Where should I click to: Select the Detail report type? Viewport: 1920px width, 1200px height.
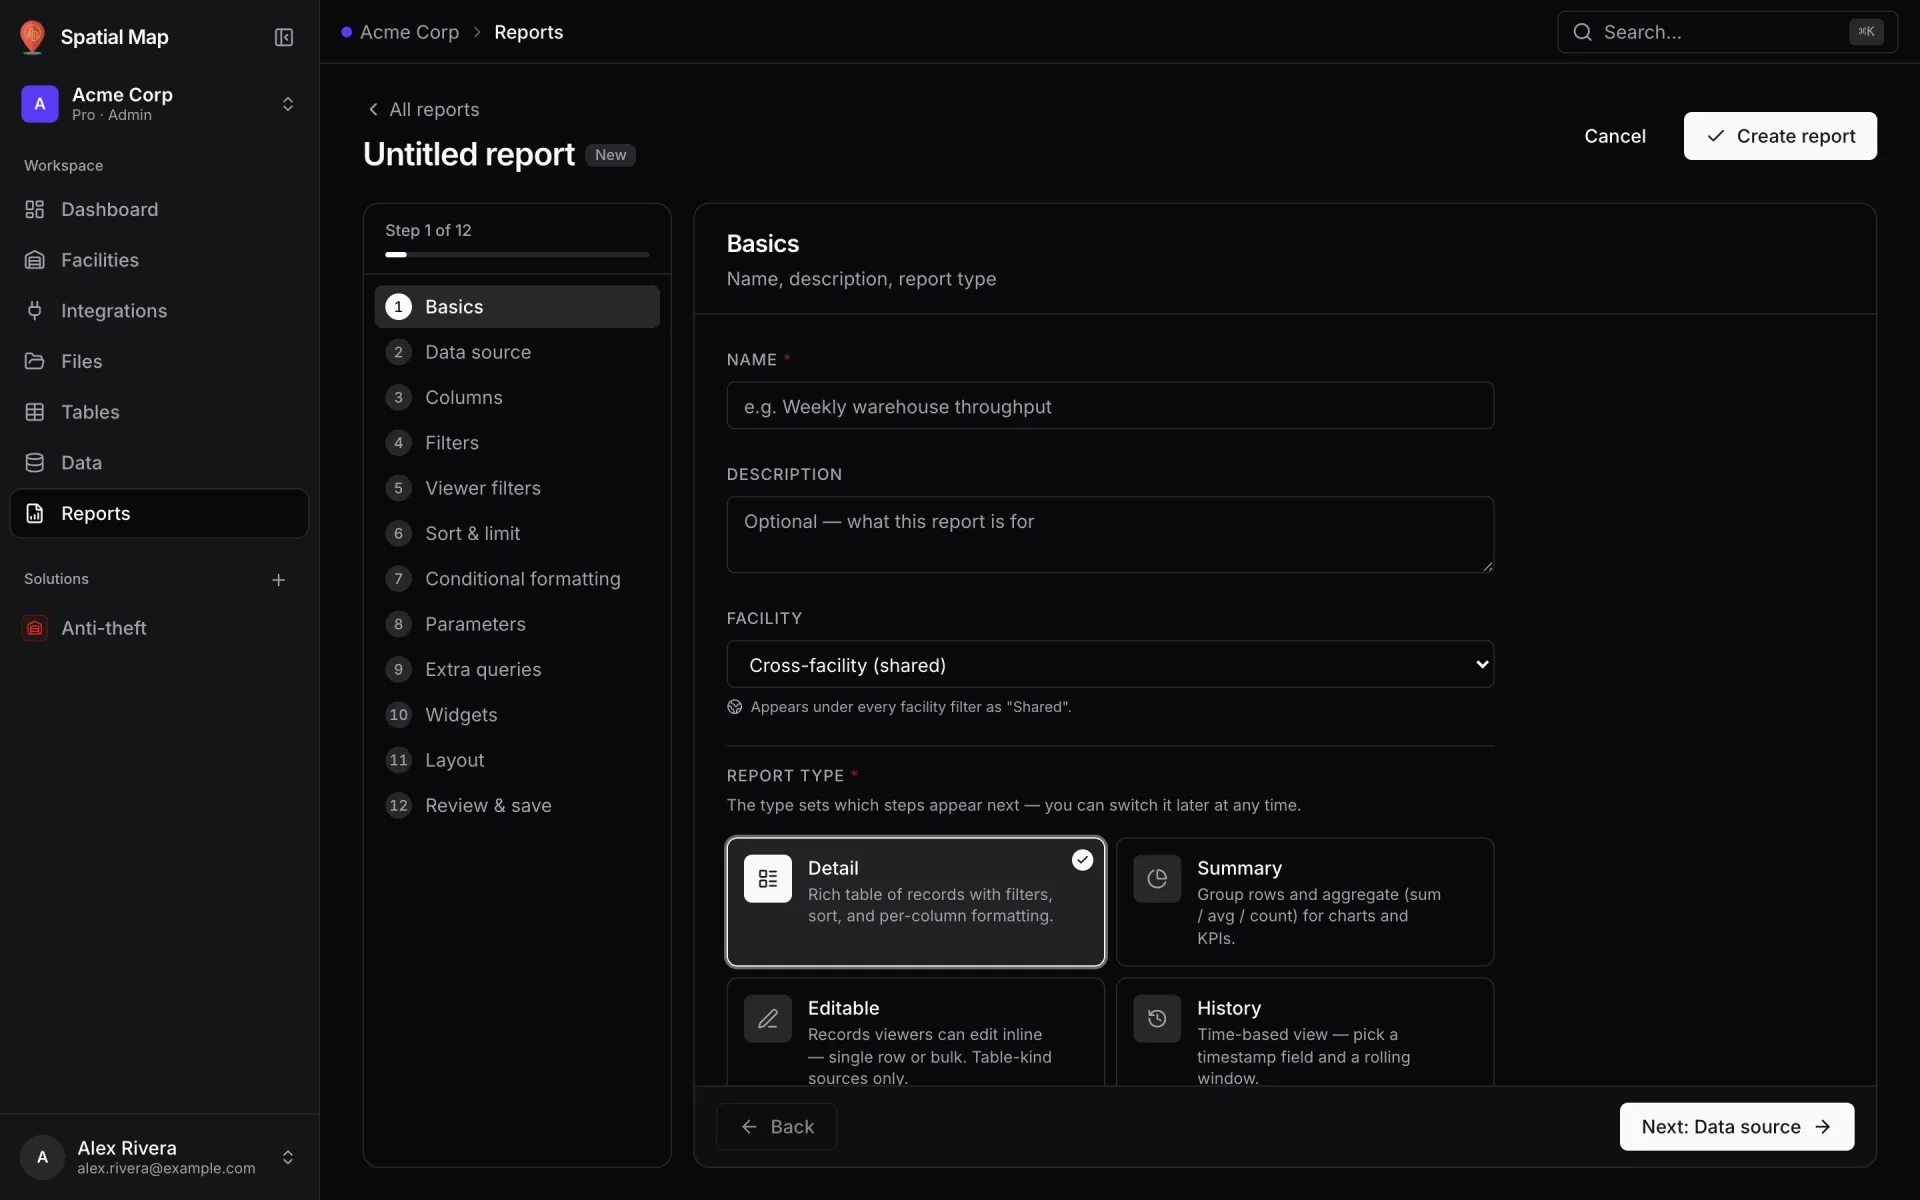coord(916,902)
